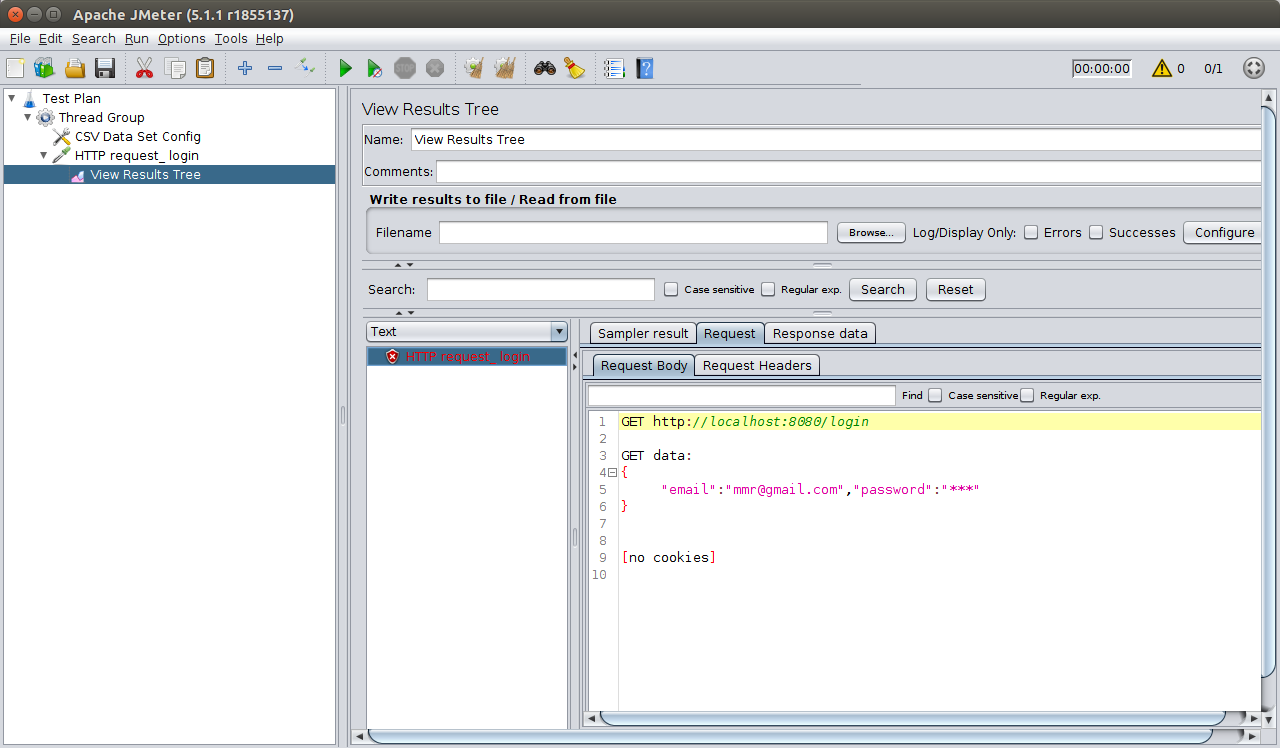
Task: Toggle Case sensitive checkbox beside Search field
Action: pos(672,289)
